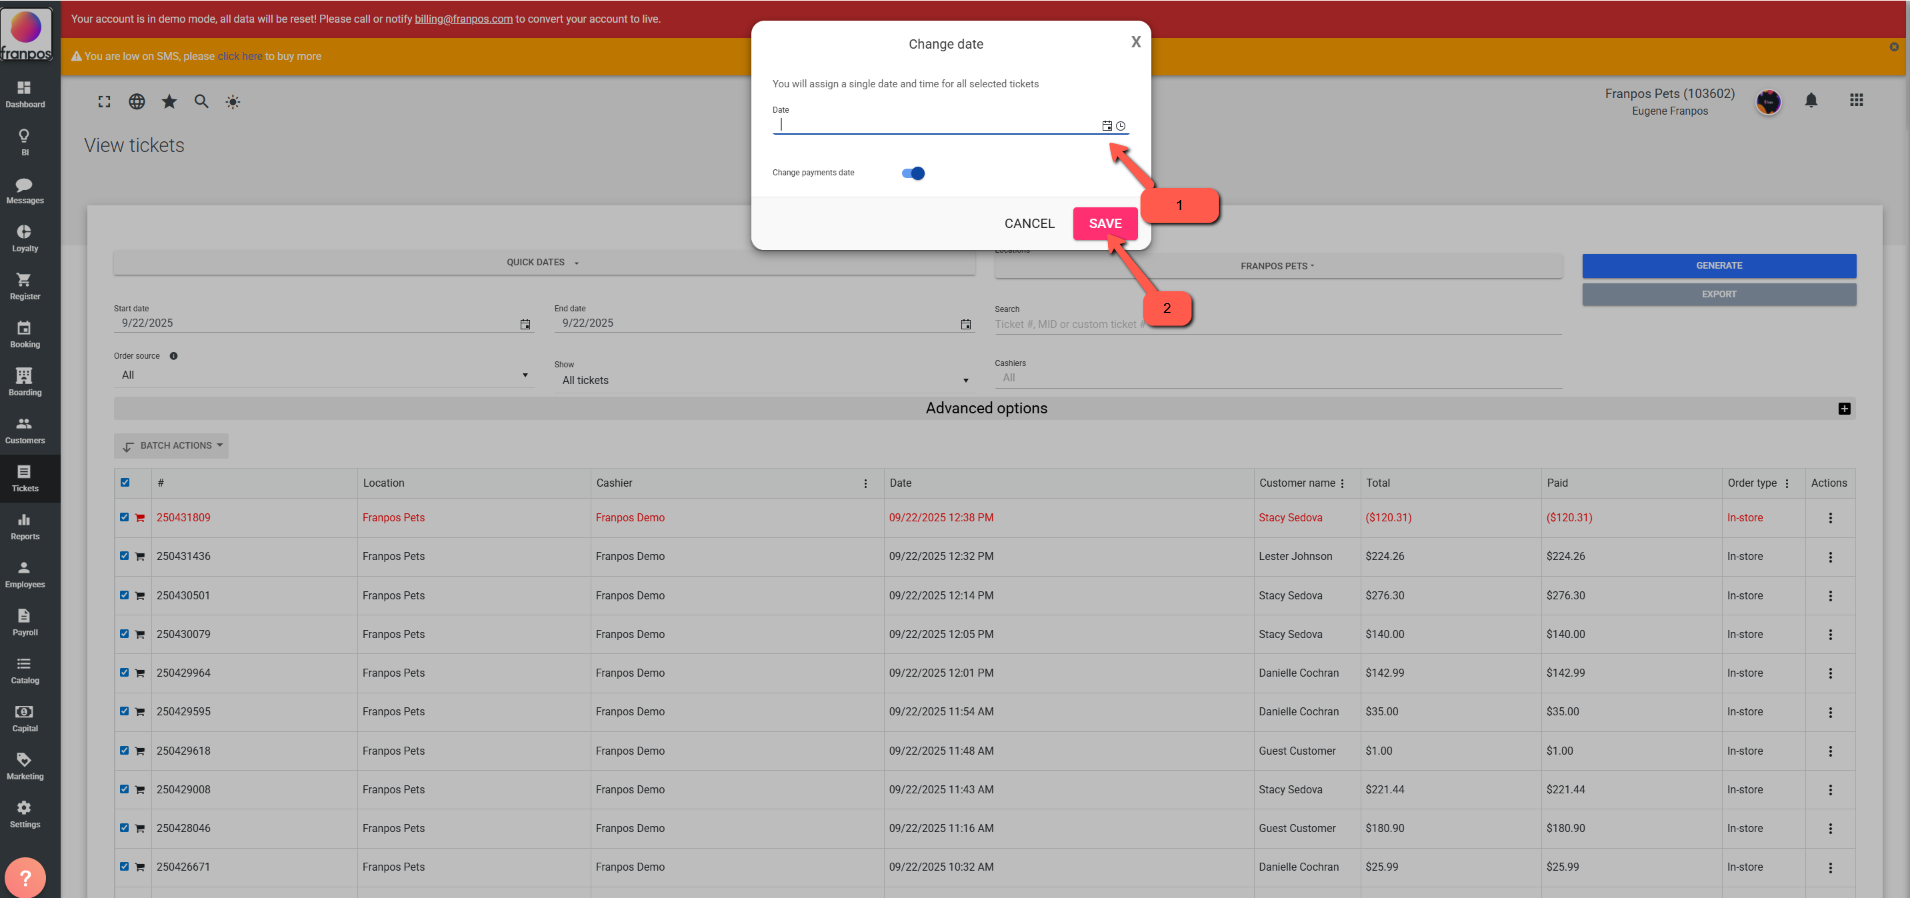Open Reports in the sidebar
Image resolution: width=1910 pixels, height=898 pixels.
(x=25, y=526)
